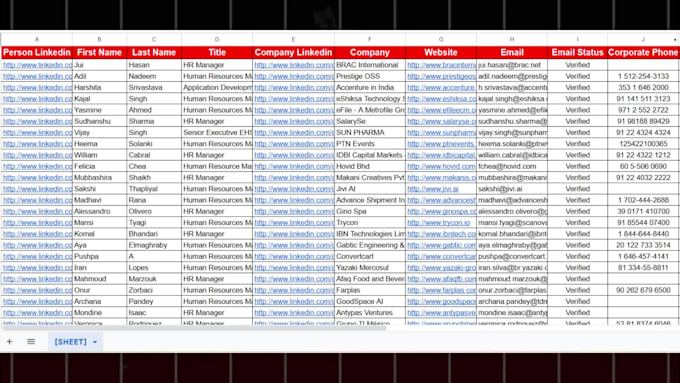The image size is (680, 383).
Task: Add a new sheet with plus icon
Action: (9, 341)
